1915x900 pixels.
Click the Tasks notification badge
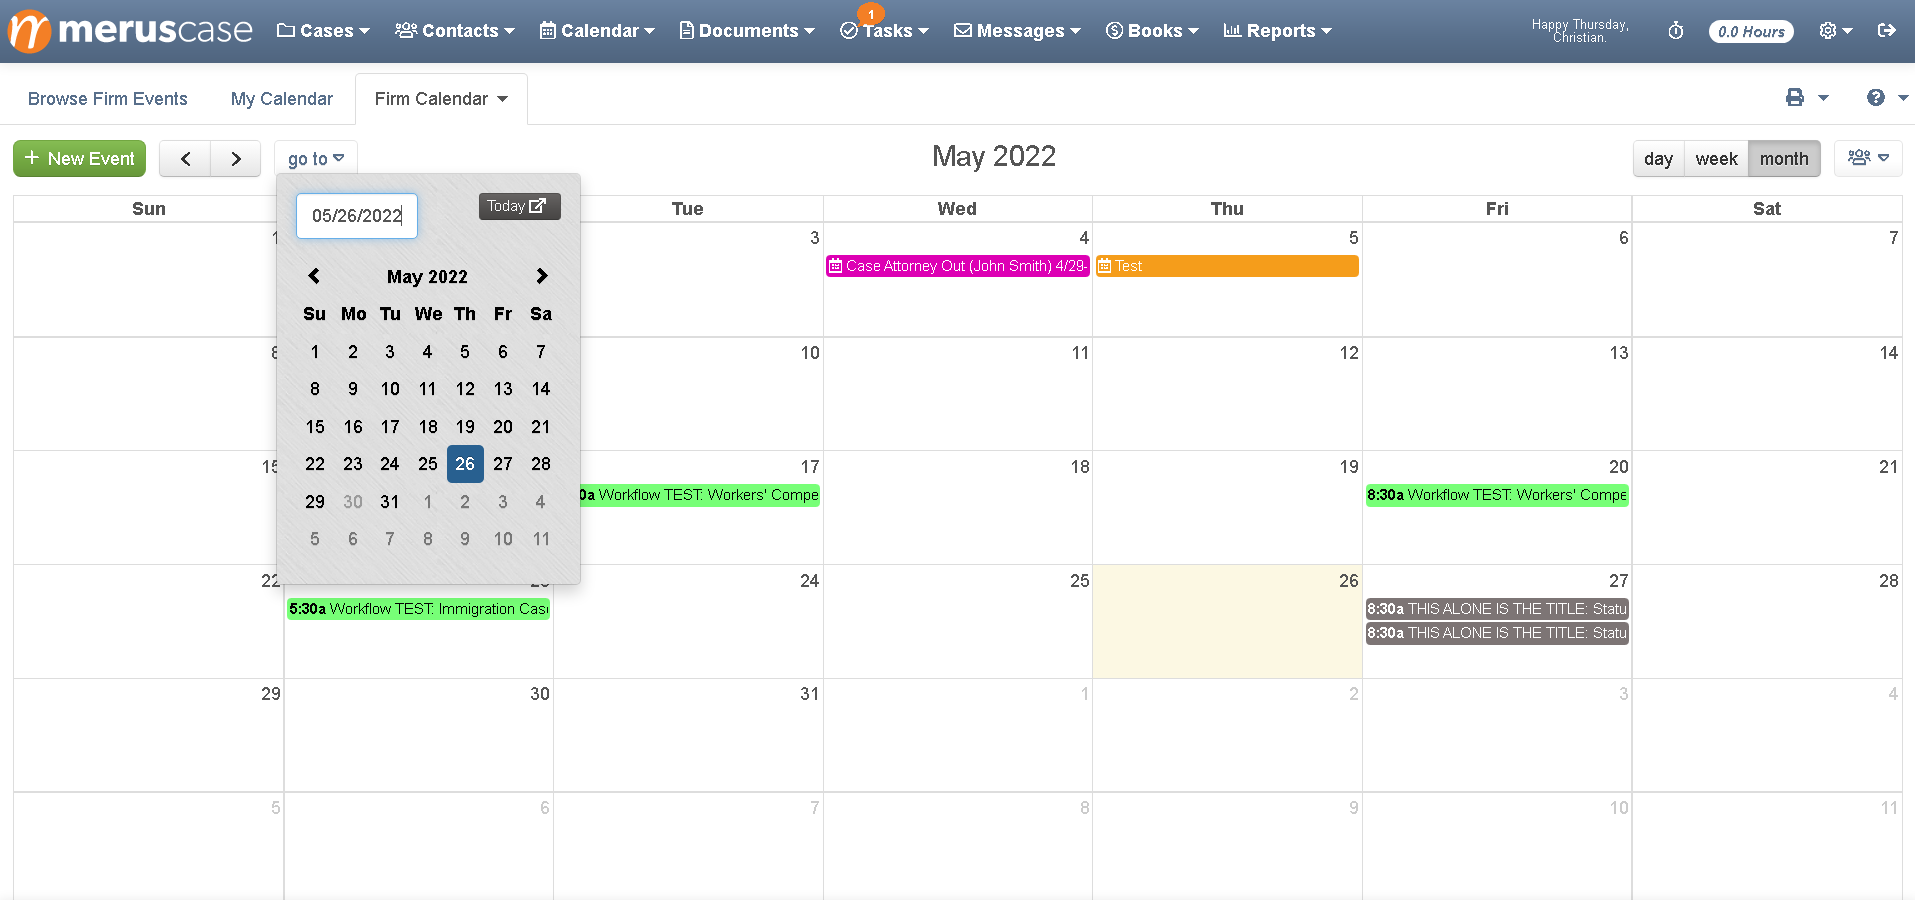point(871,14)
